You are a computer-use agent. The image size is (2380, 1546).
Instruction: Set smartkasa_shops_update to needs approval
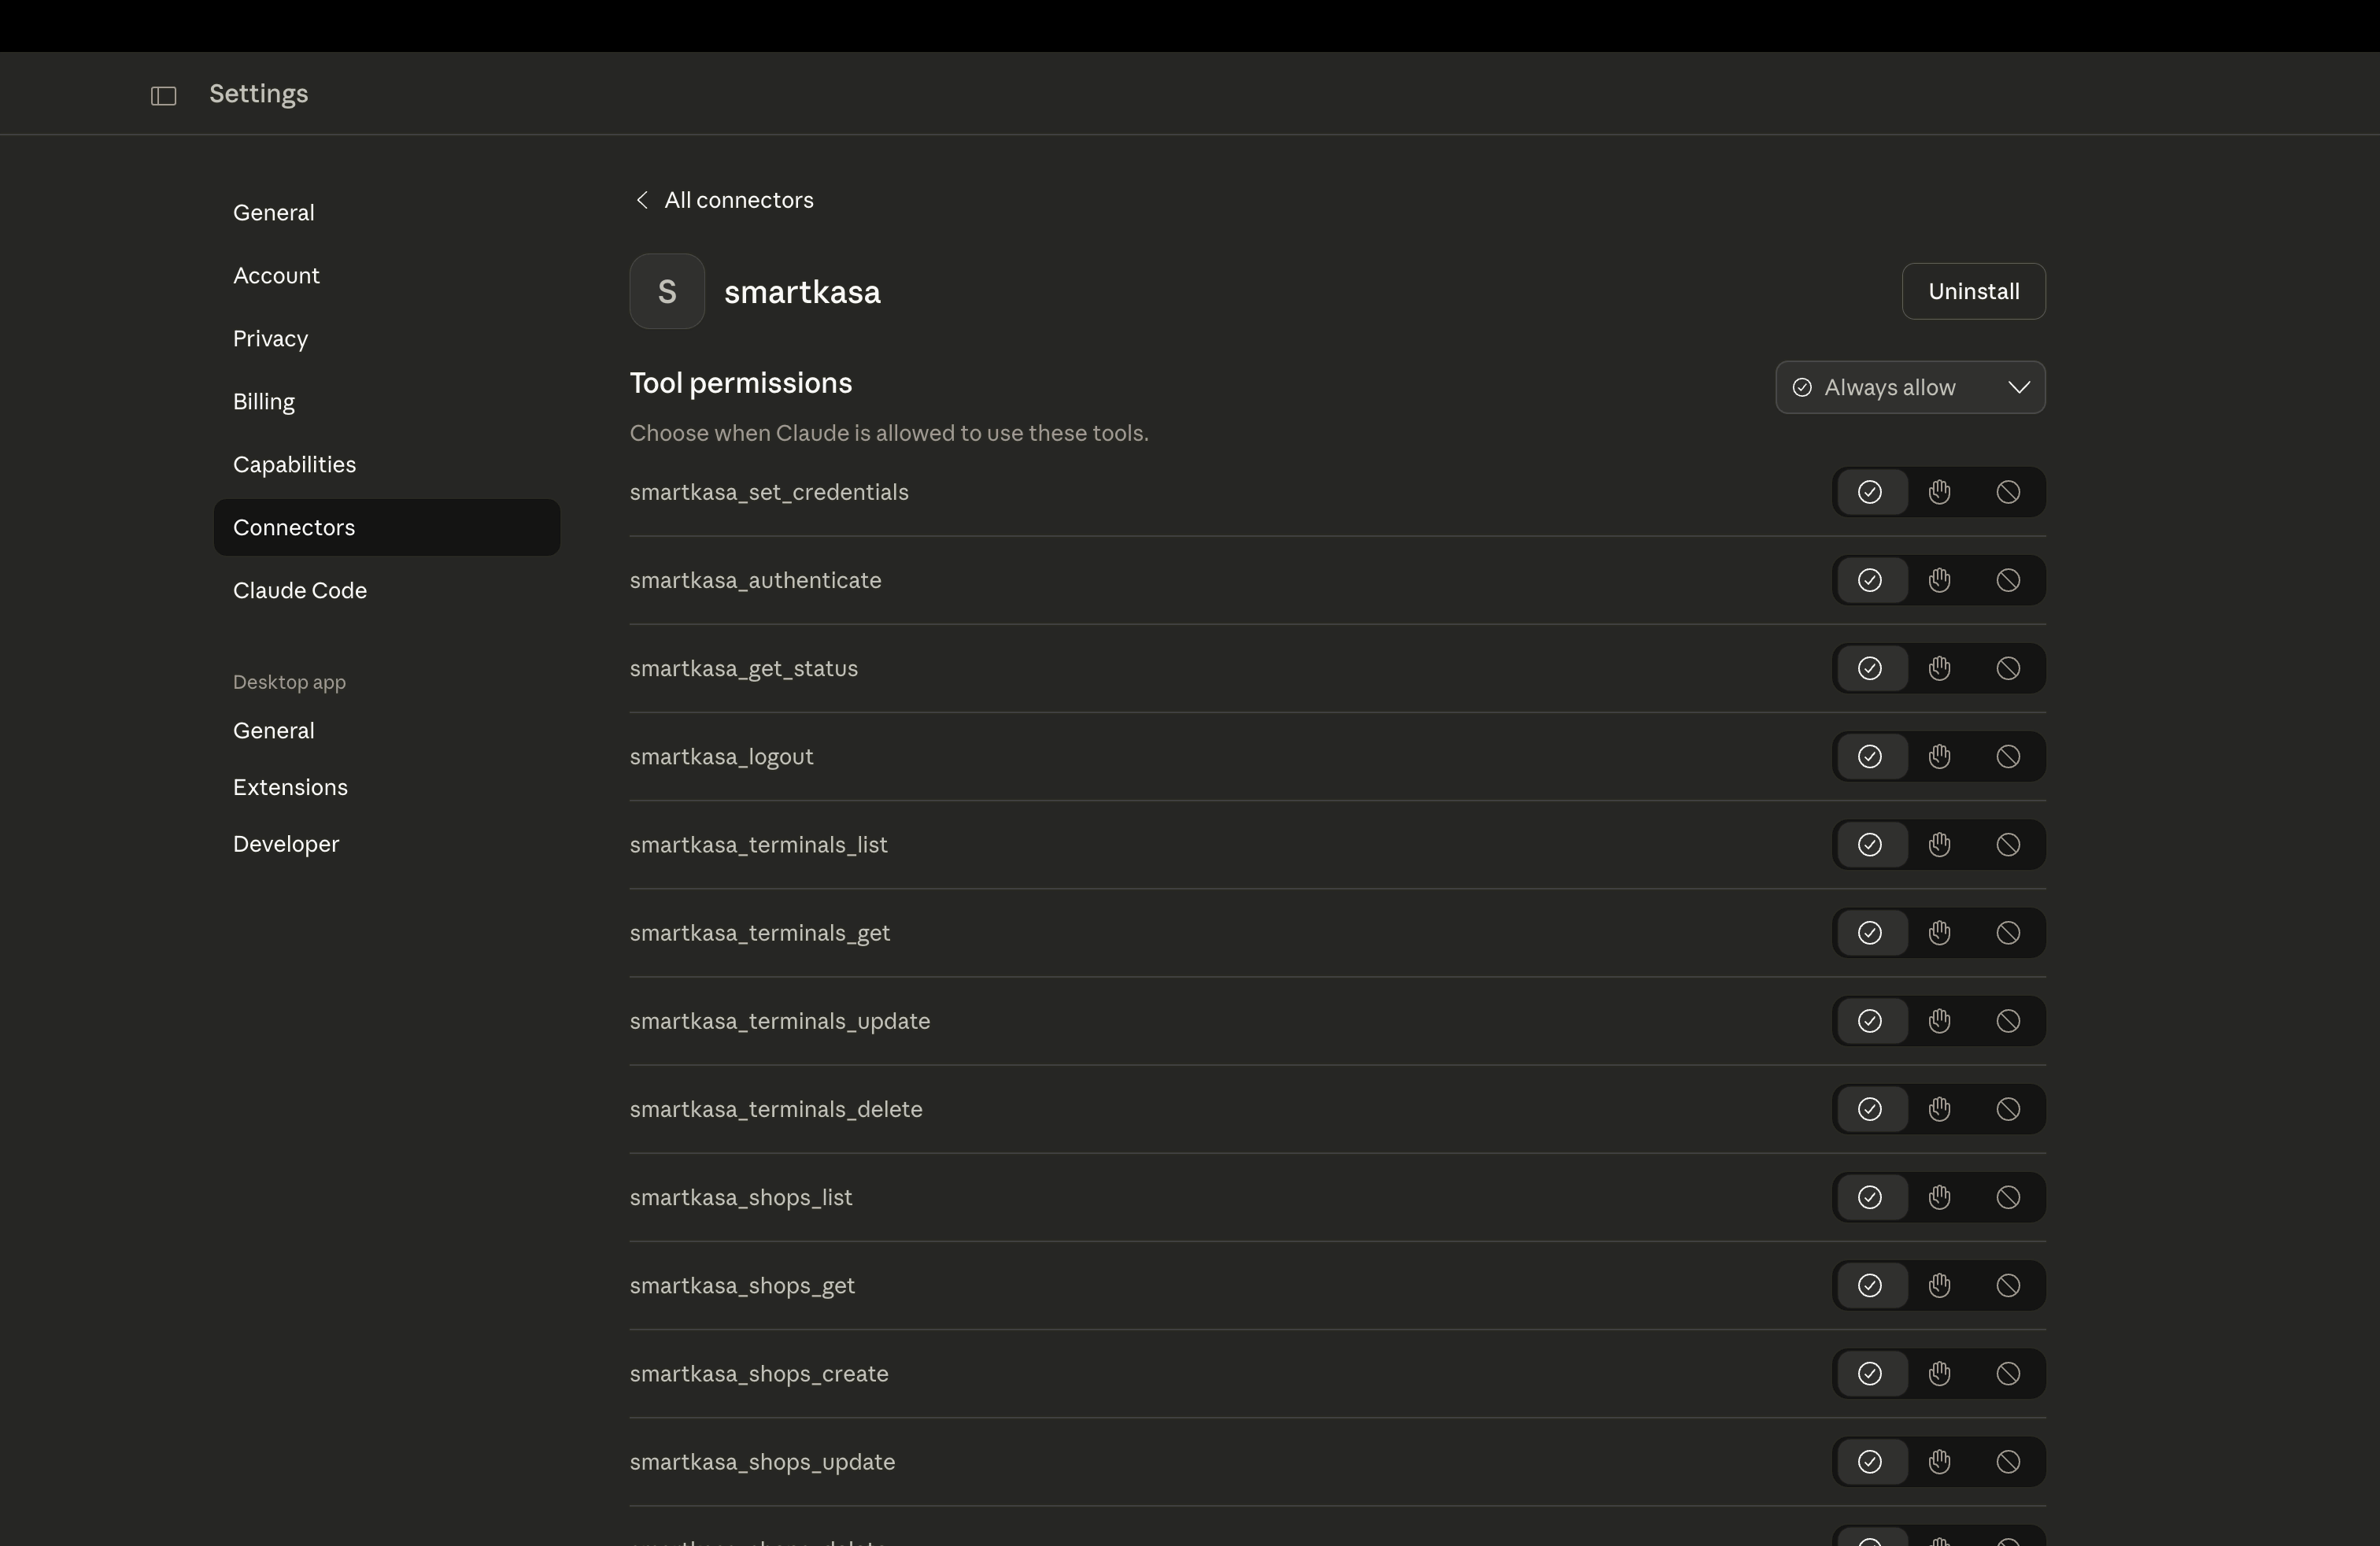1939,1462
